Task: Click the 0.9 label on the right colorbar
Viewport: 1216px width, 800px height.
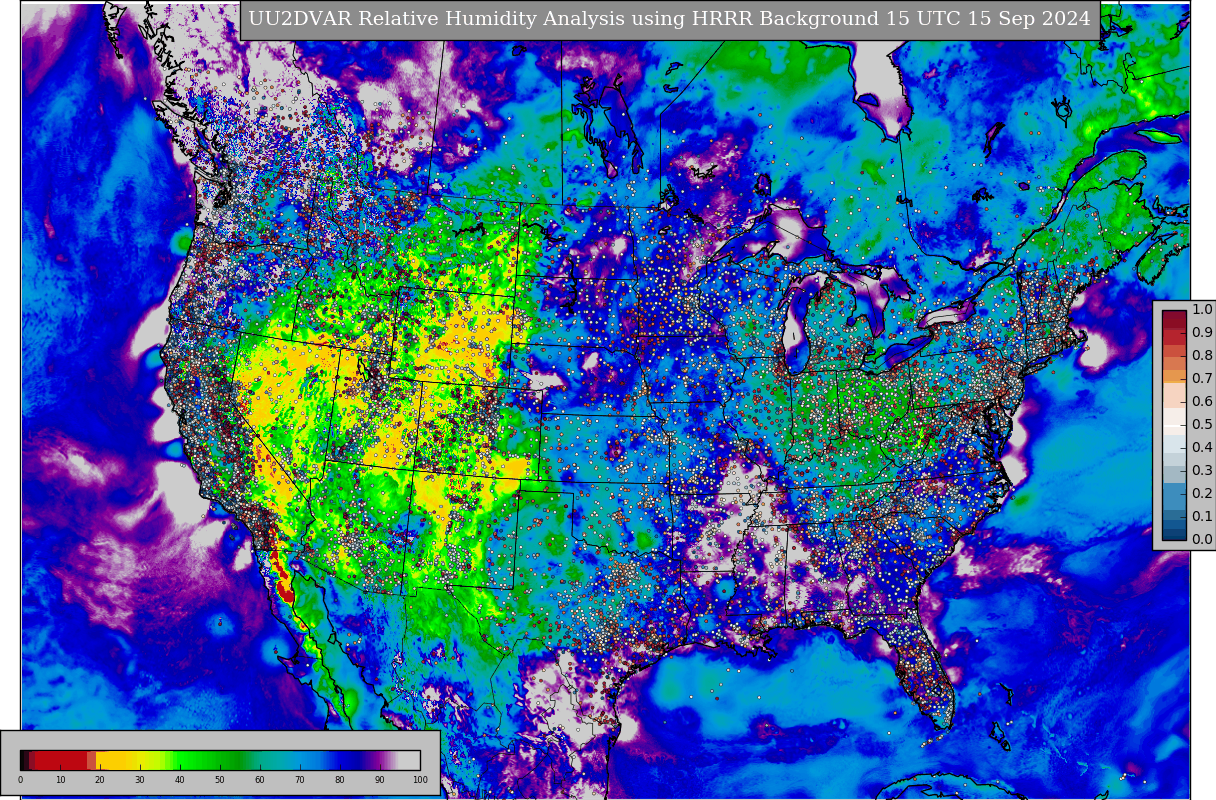Action: (1202, 333)
